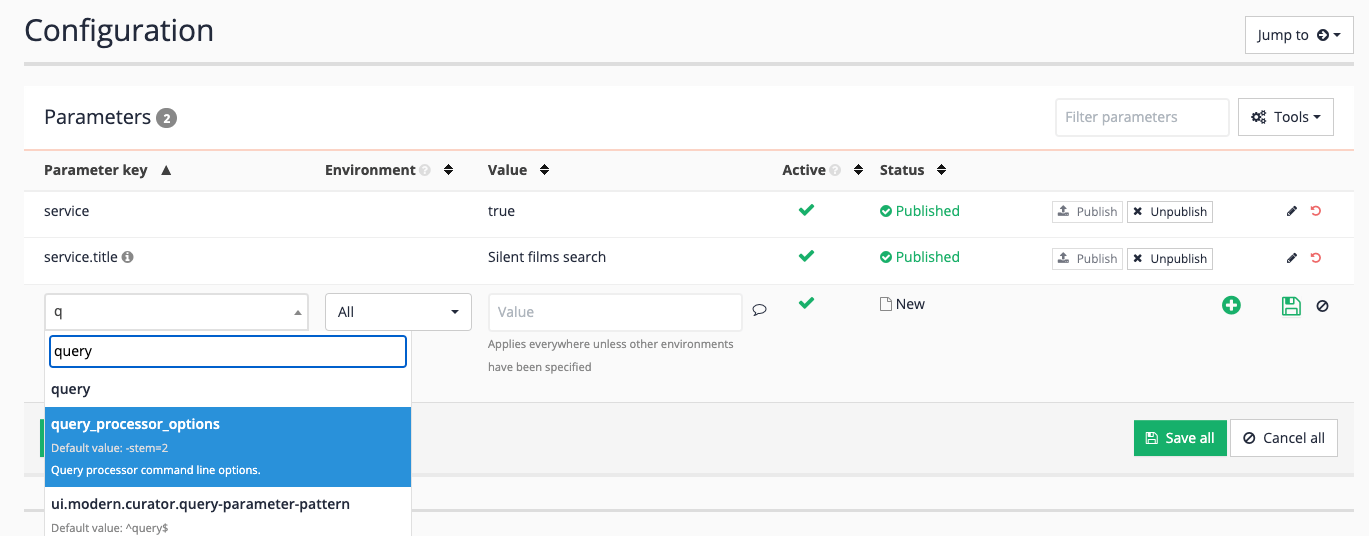The width and height of the screenshot is (1369, 536).
Task: Open the Tools dropdown menu
Action: 1285,117
